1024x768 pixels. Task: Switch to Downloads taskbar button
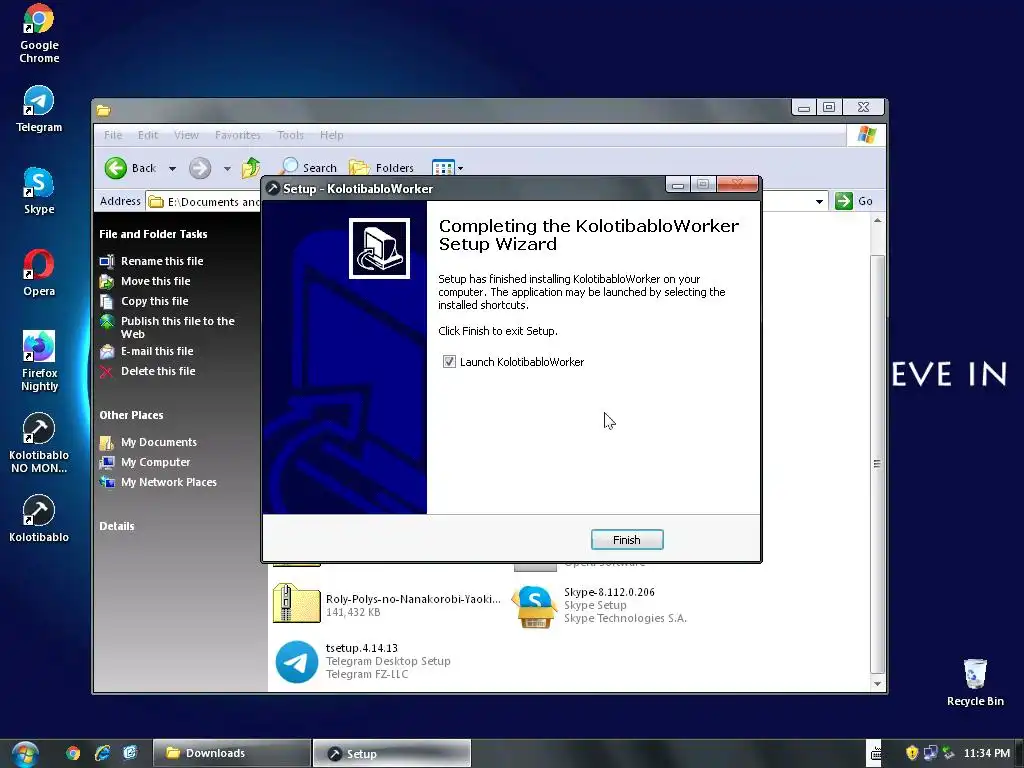[x=231, y=754]
